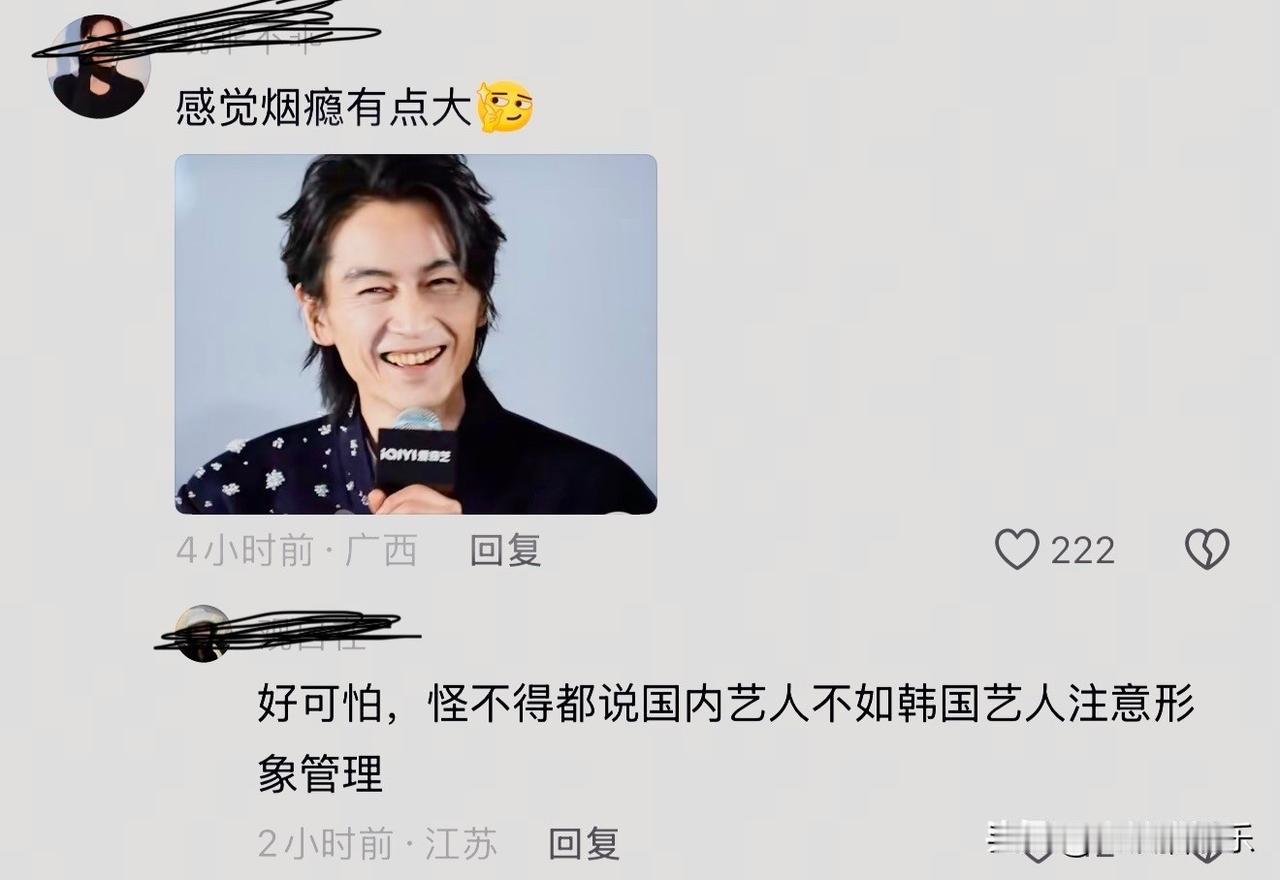
Task: Select the comment text 感觉烟瘾有点大
Action: 324,108
